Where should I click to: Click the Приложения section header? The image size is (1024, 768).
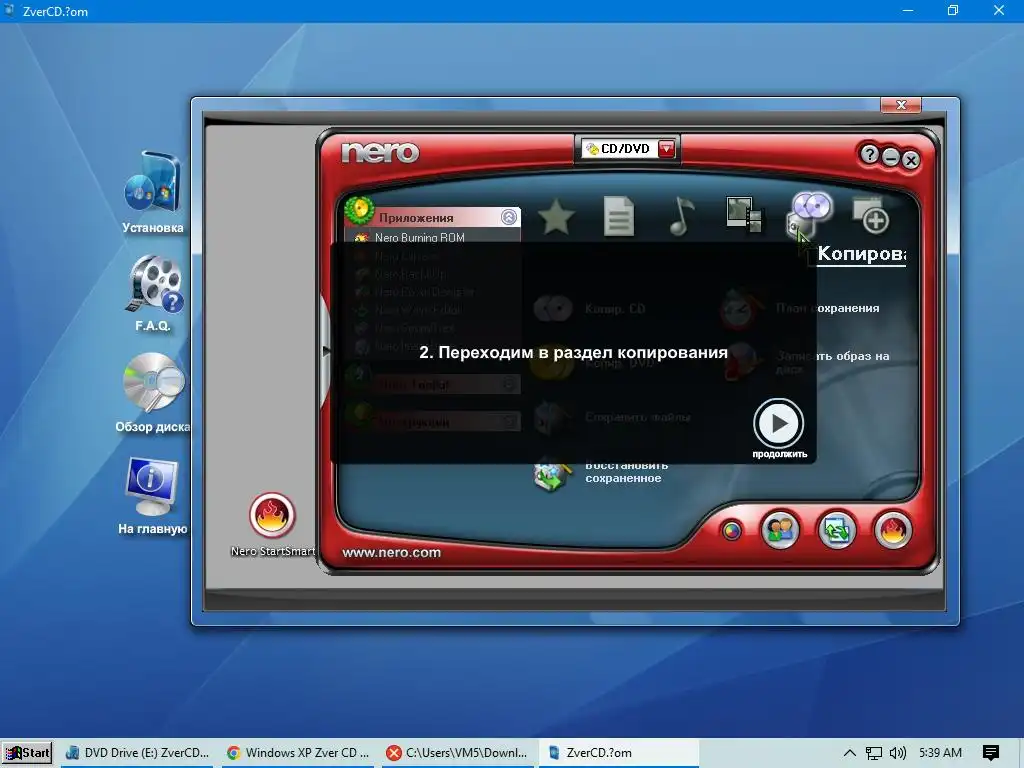pyautogui.click(x=432, y=217)
